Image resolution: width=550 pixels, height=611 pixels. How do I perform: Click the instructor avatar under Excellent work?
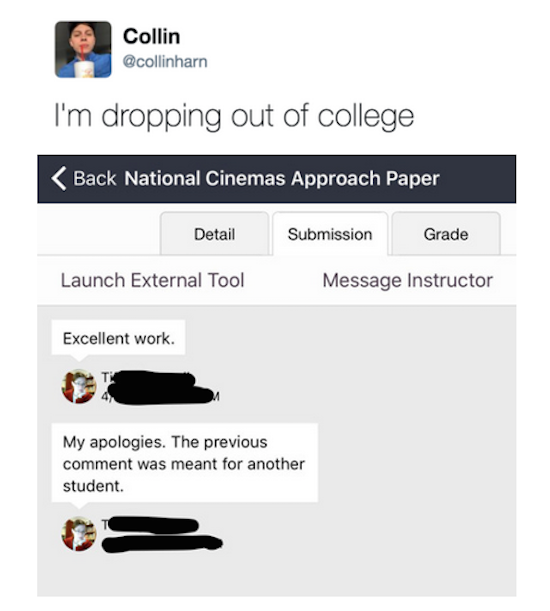click(x=79, y=386)
